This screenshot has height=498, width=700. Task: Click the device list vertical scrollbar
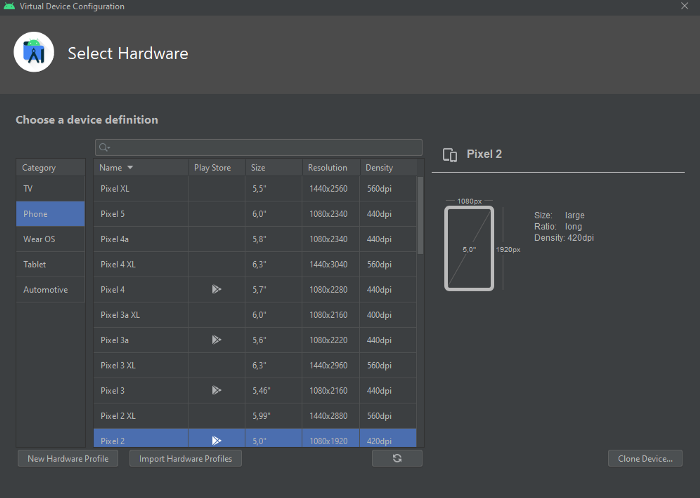(420, 215)
